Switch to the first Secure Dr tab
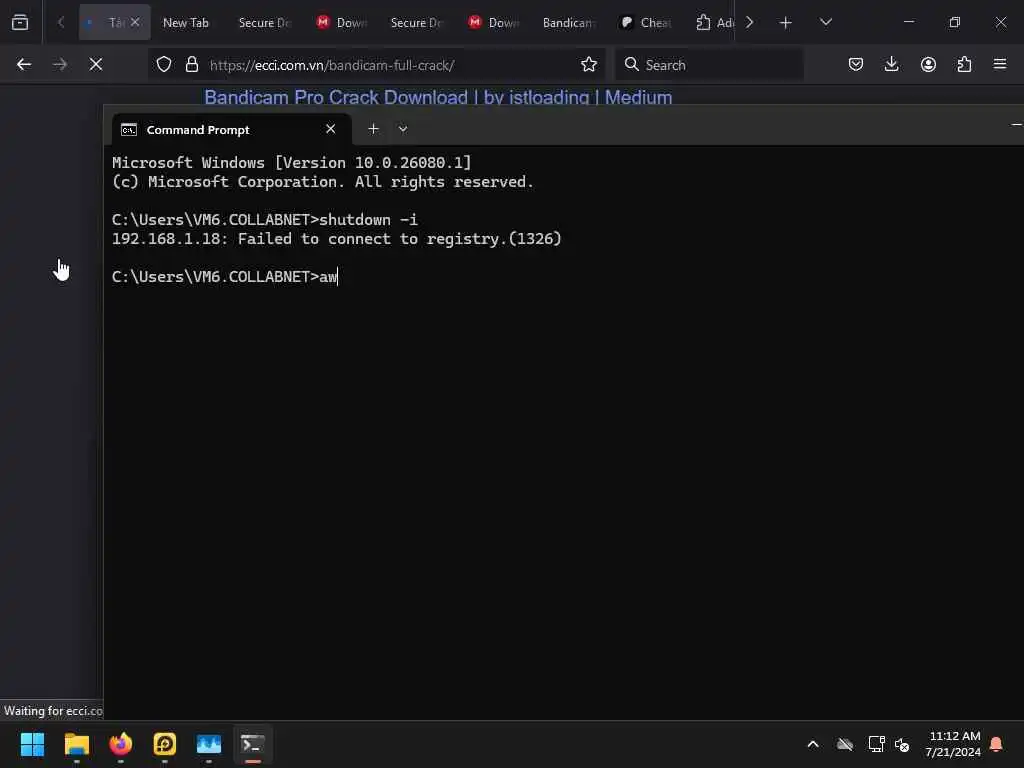The height and width of the screenshot is (768, 1024). pos(264,23)
